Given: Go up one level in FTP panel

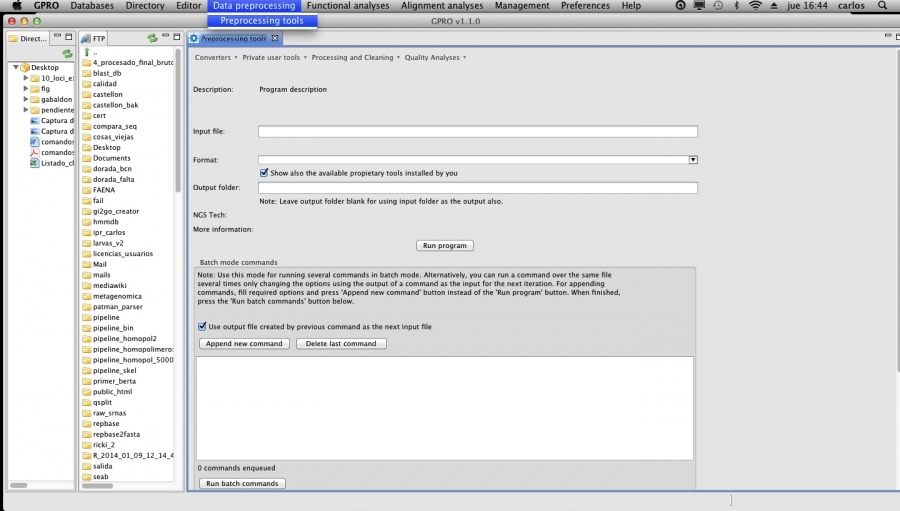Looking at the screenshot, I should [88, 52].
